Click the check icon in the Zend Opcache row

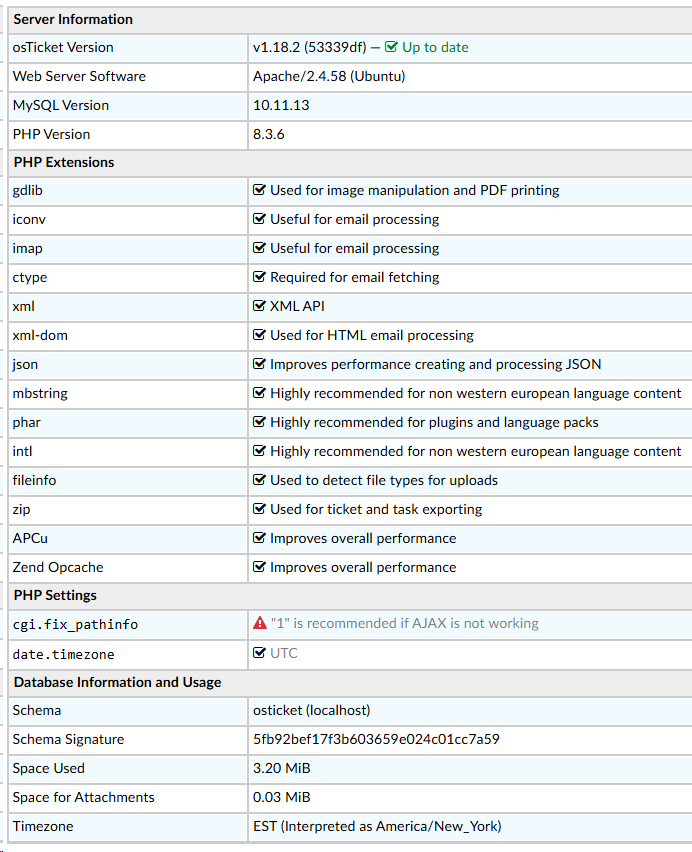coord(260,567)
